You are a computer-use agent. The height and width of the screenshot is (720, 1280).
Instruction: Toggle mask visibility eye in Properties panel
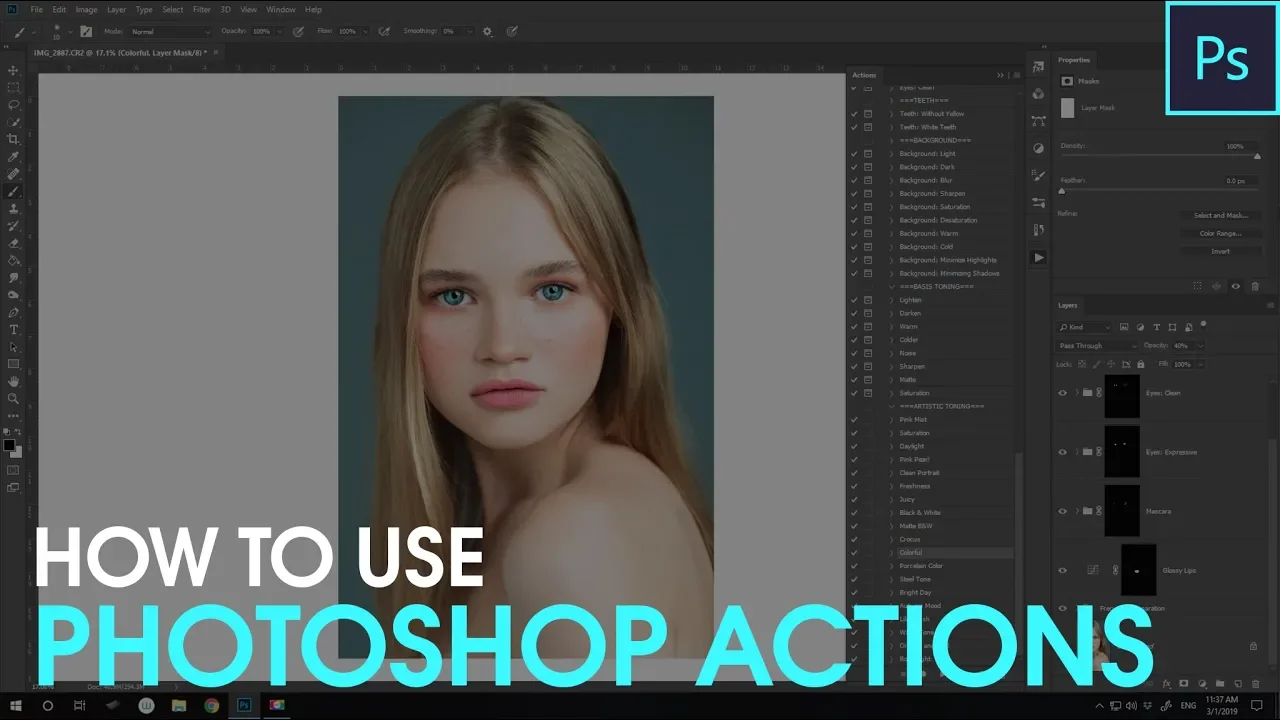(x=1235, y=286)
